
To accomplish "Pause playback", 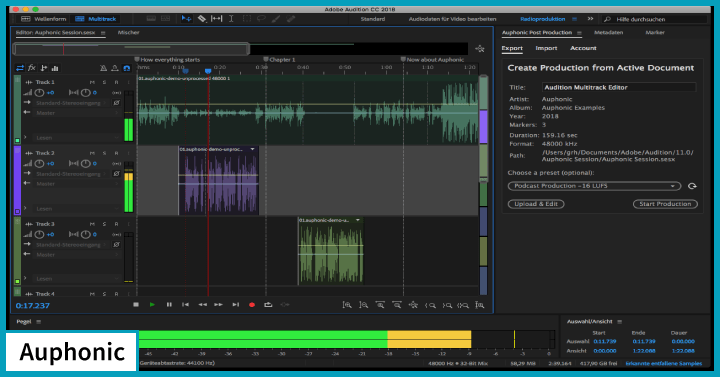I will pos(169,304).
